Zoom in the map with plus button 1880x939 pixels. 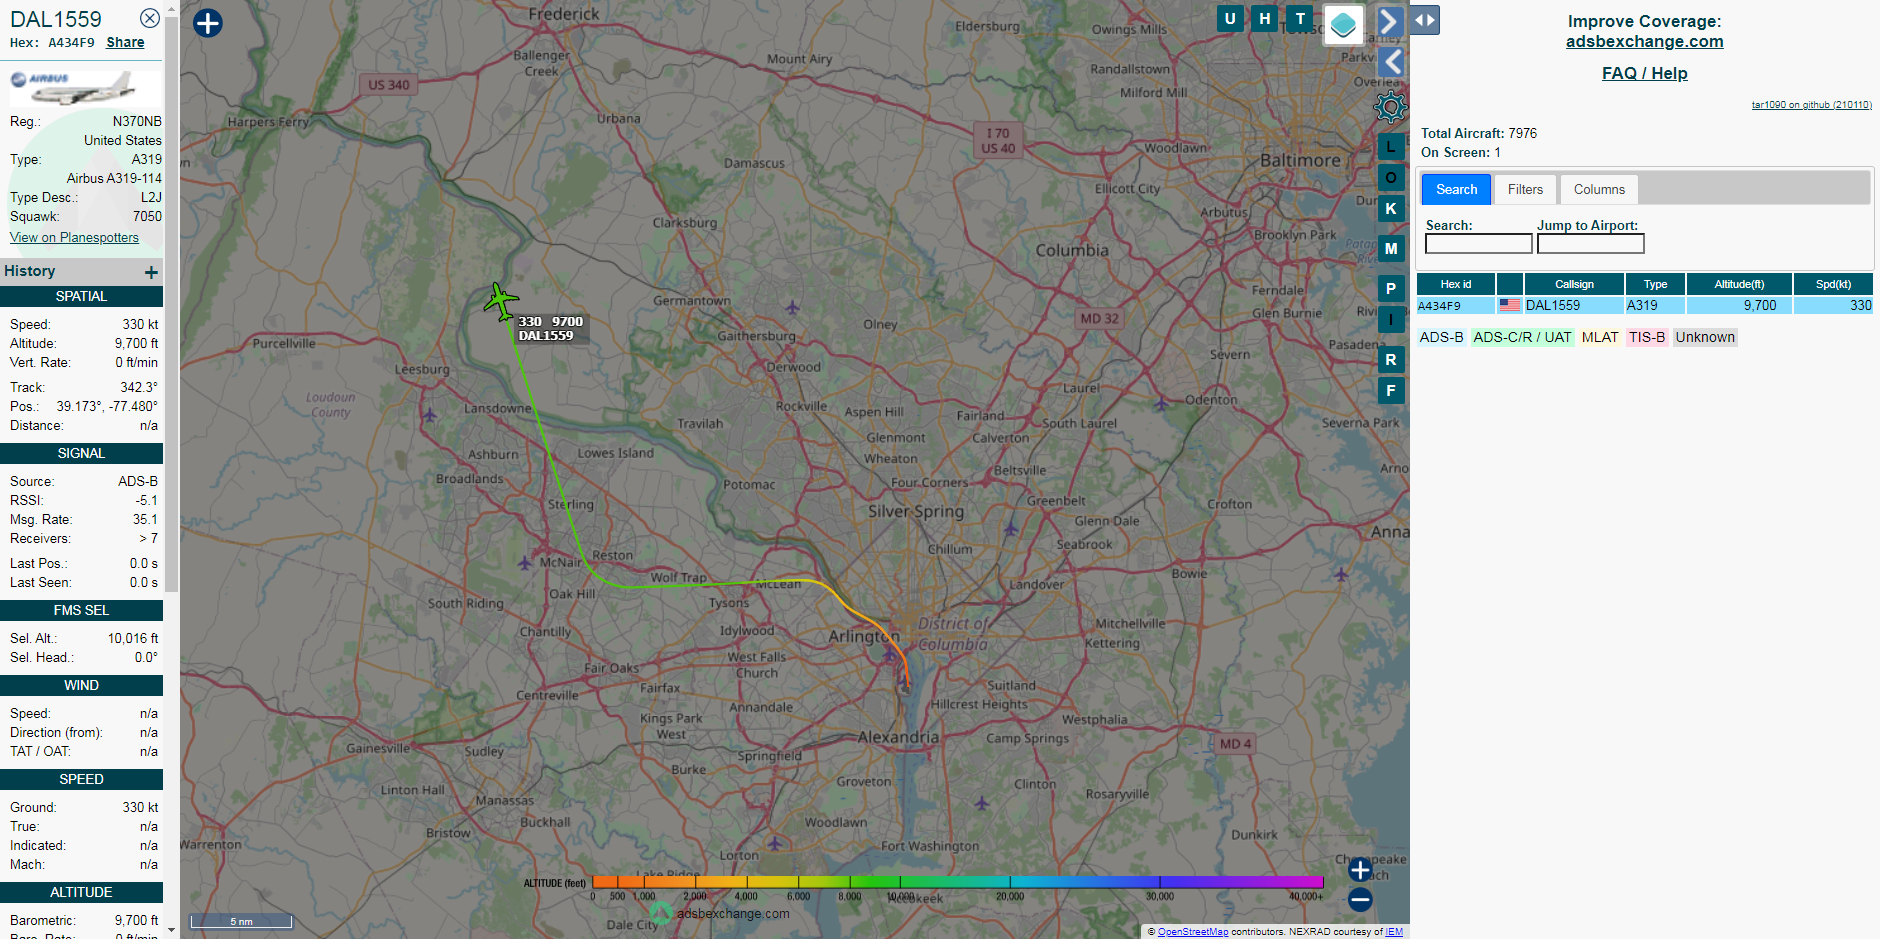(1360, 869)
